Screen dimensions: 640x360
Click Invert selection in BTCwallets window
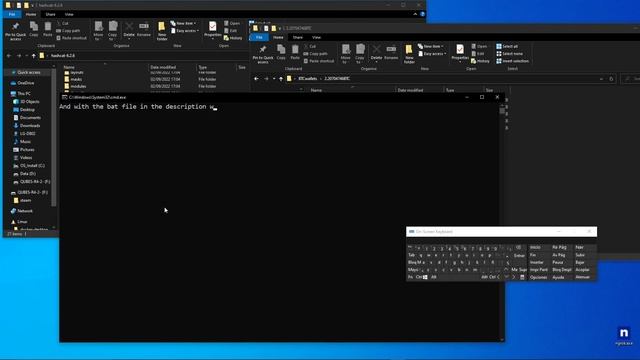tap(512, 61)
